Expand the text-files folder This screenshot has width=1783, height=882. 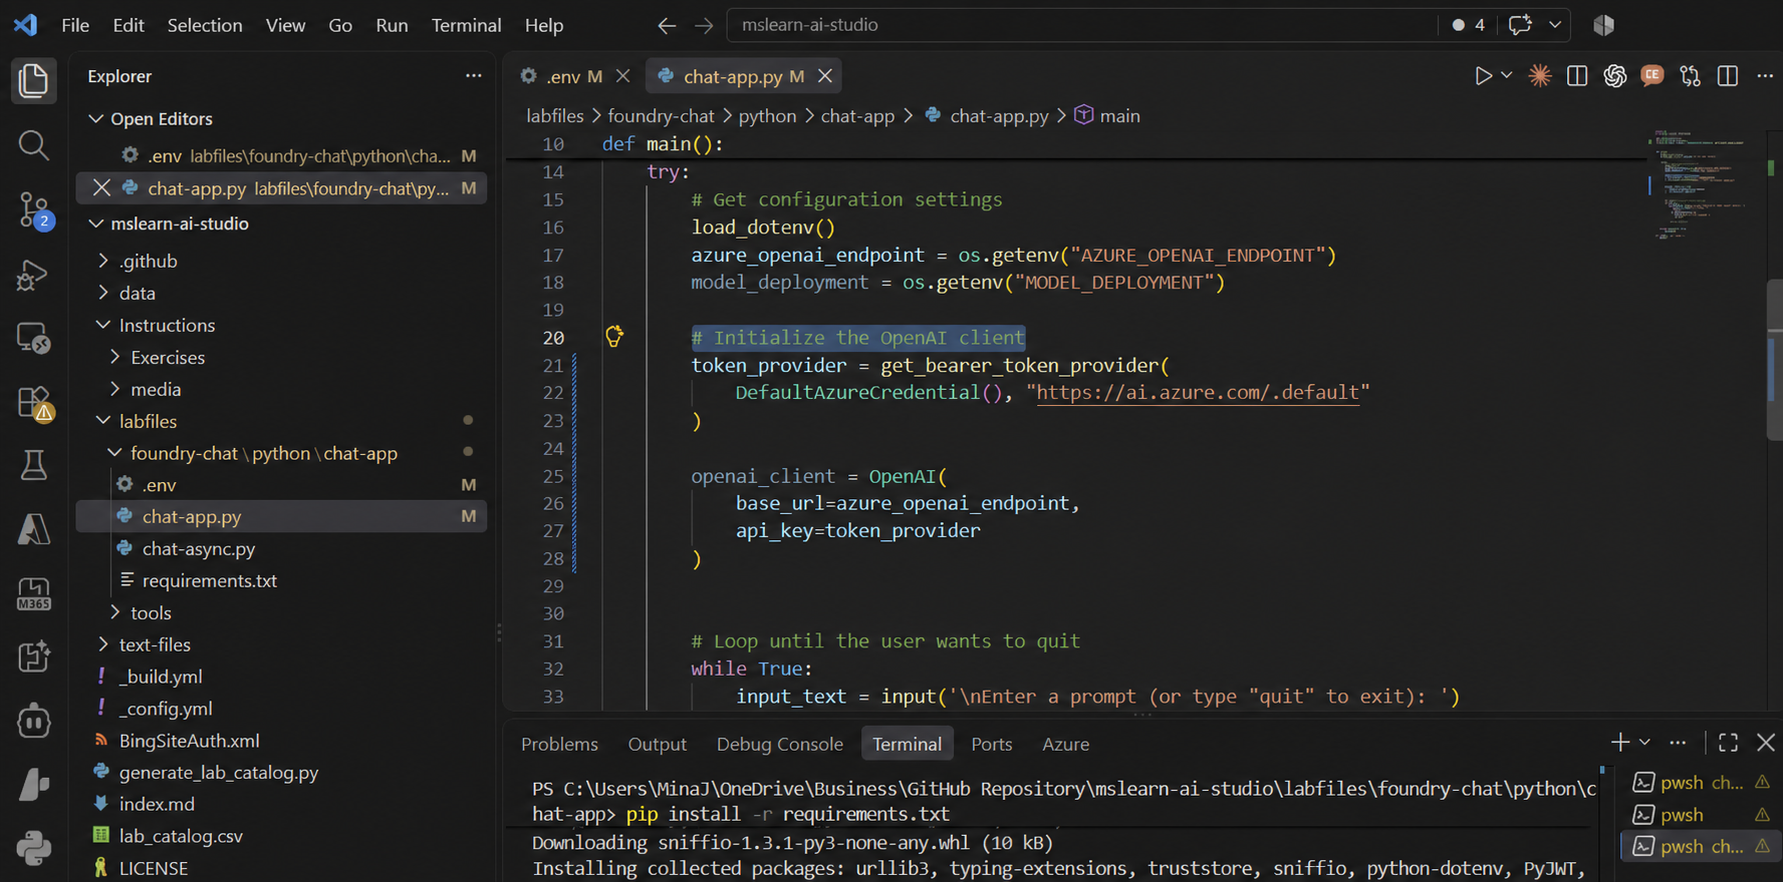103,645
